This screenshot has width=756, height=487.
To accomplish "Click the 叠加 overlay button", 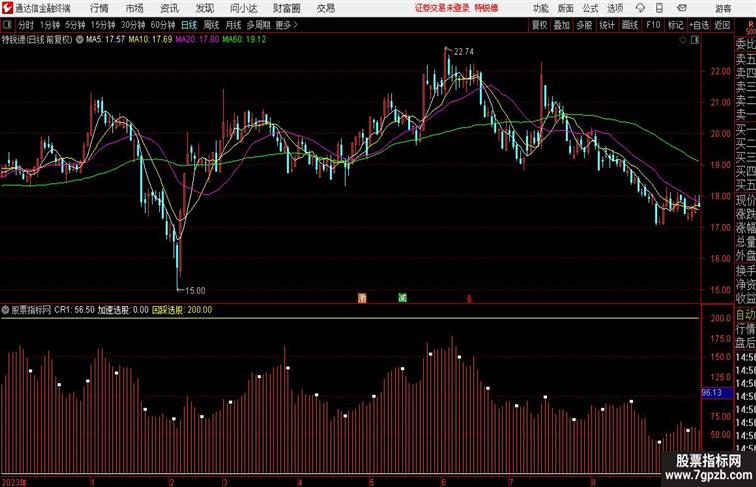I will 562,25.
